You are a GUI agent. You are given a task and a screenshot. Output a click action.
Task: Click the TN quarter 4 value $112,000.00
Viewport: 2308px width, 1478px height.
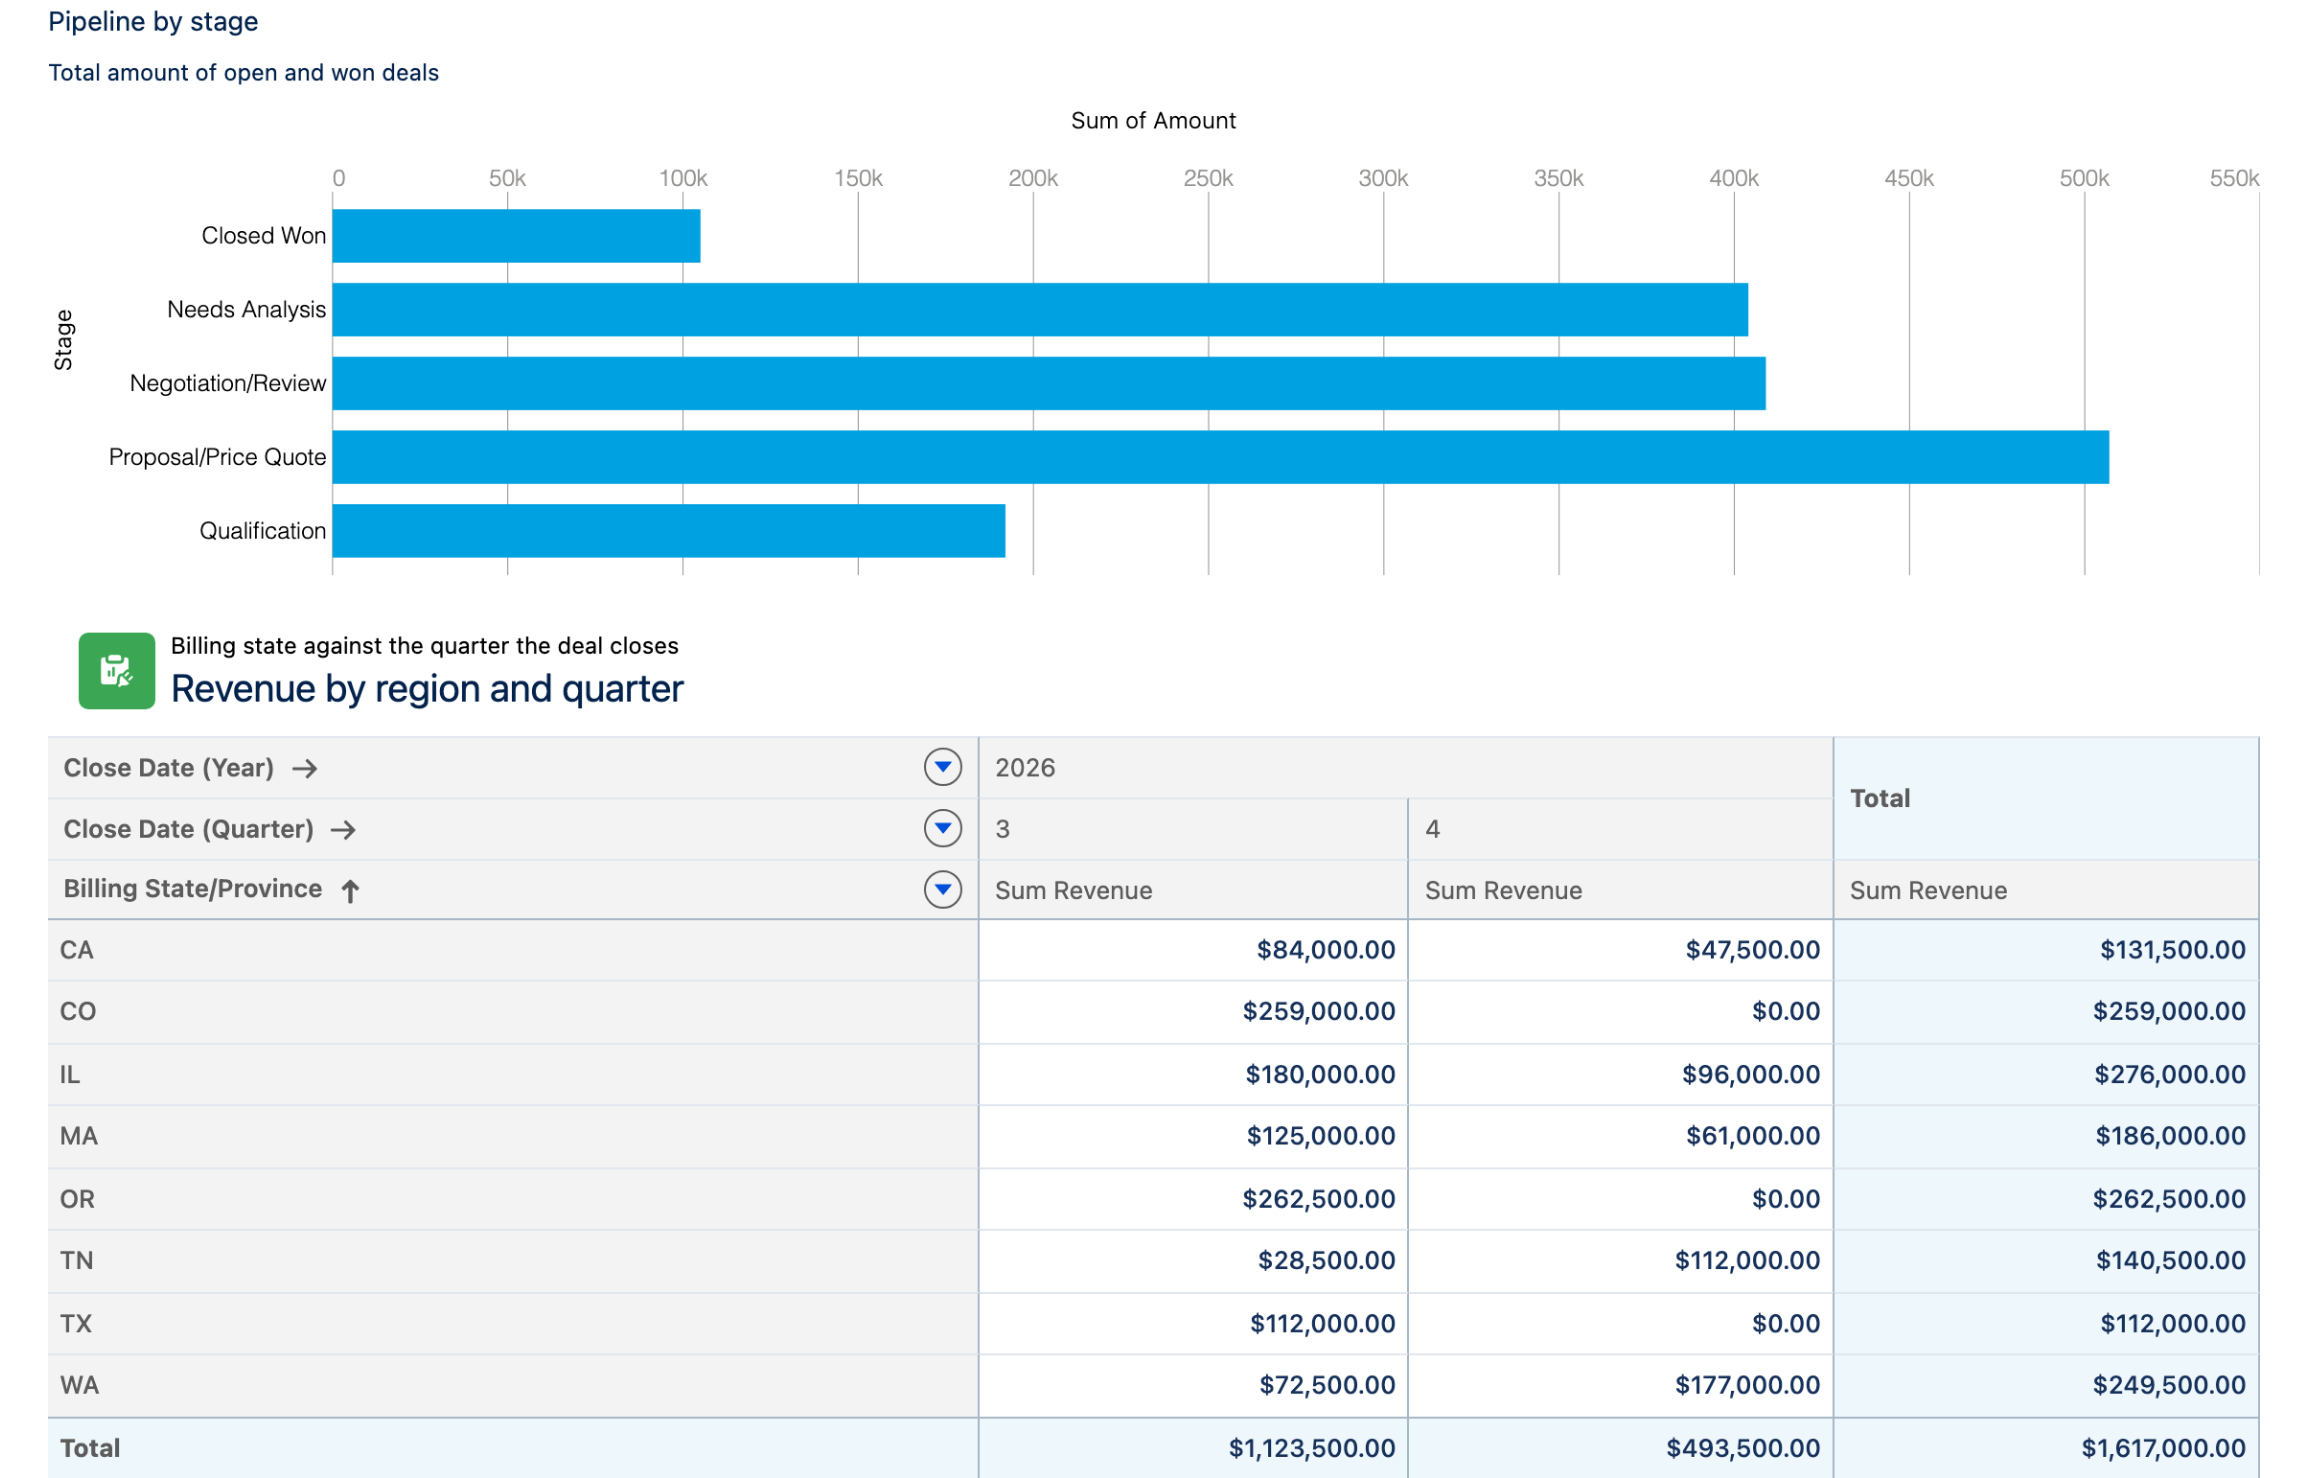pyautogui.click(x=1748, y=1260)
